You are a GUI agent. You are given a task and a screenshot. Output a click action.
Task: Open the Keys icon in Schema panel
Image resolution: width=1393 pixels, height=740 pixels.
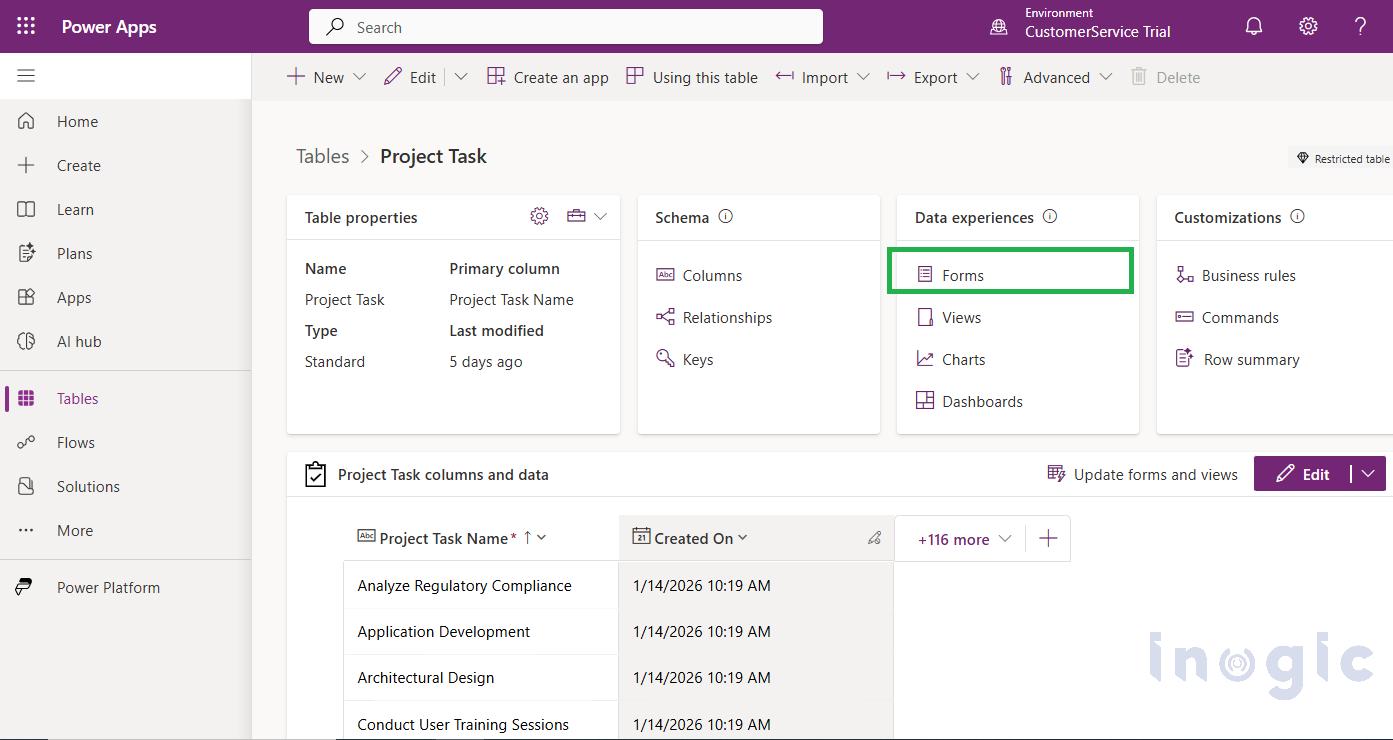point(665,359)
